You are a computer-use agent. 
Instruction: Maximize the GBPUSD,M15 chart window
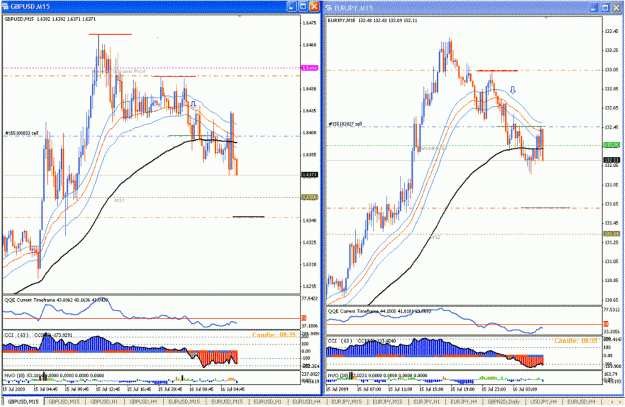[303, 6]
